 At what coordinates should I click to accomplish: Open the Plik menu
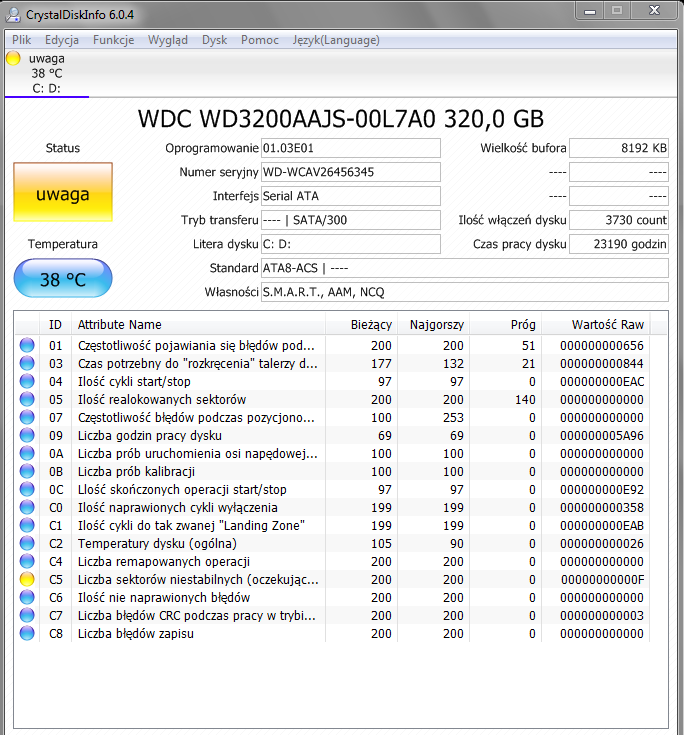click(x=22, y=40)
